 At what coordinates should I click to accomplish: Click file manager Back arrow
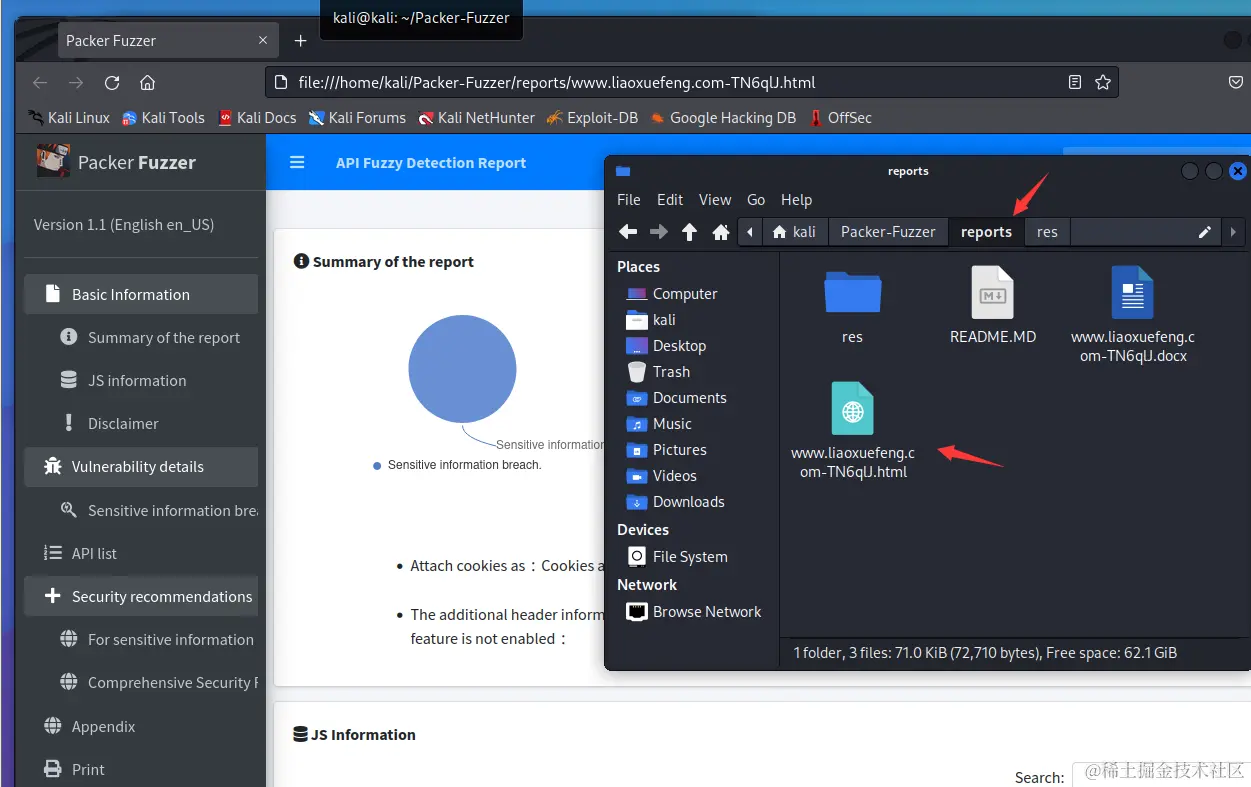628,232
